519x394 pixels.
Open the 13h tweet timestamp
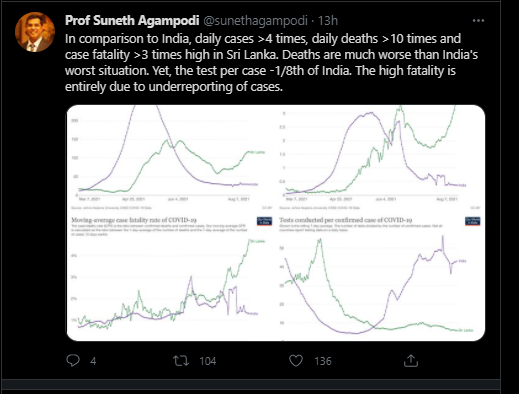(328, 21)
